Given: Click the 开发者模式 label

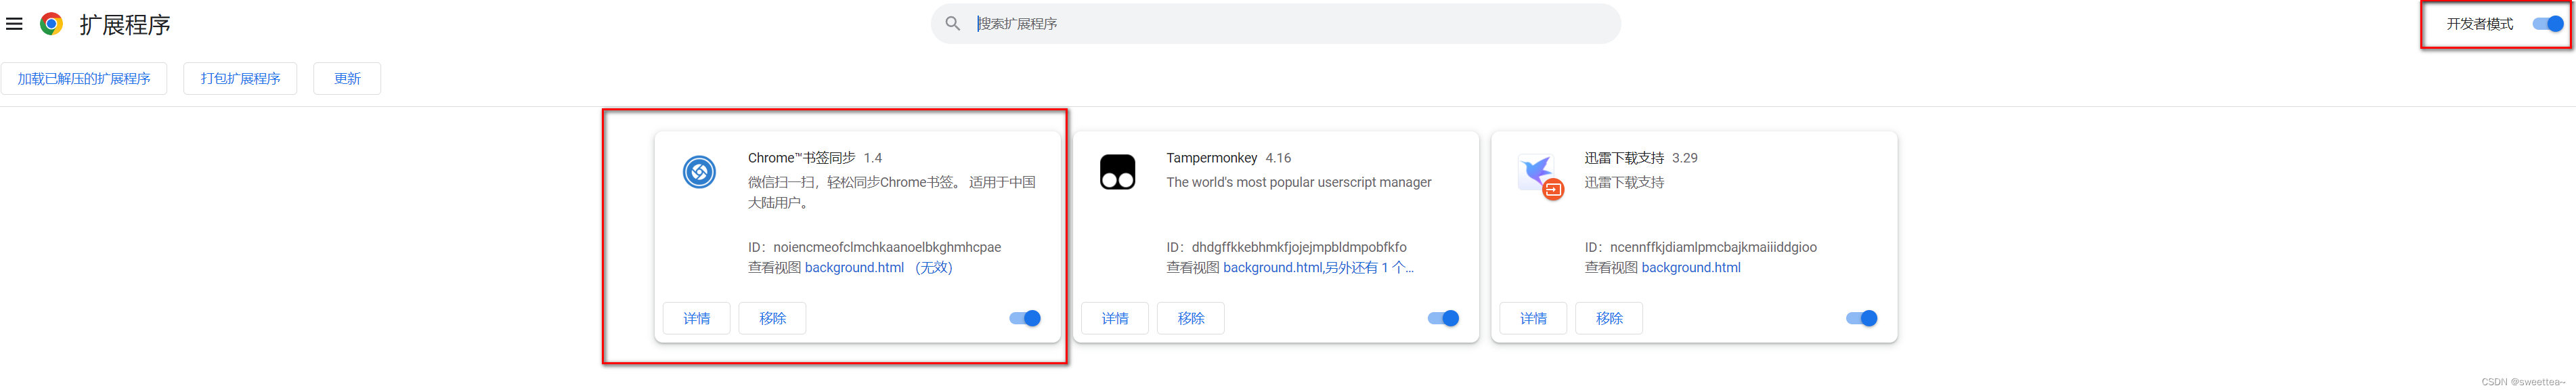Looking at the screenshot, I should [x=2479, y=24].
